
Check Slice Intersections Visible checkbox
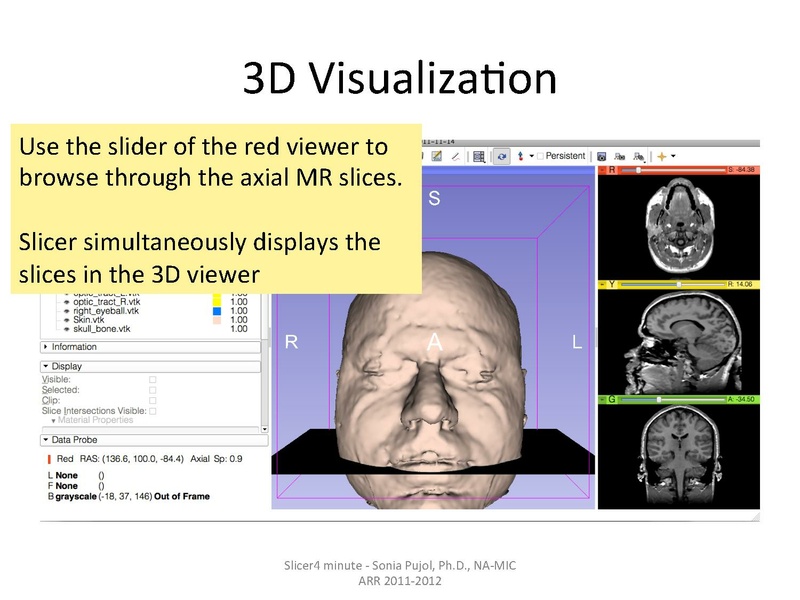click(x=153, y=411)
